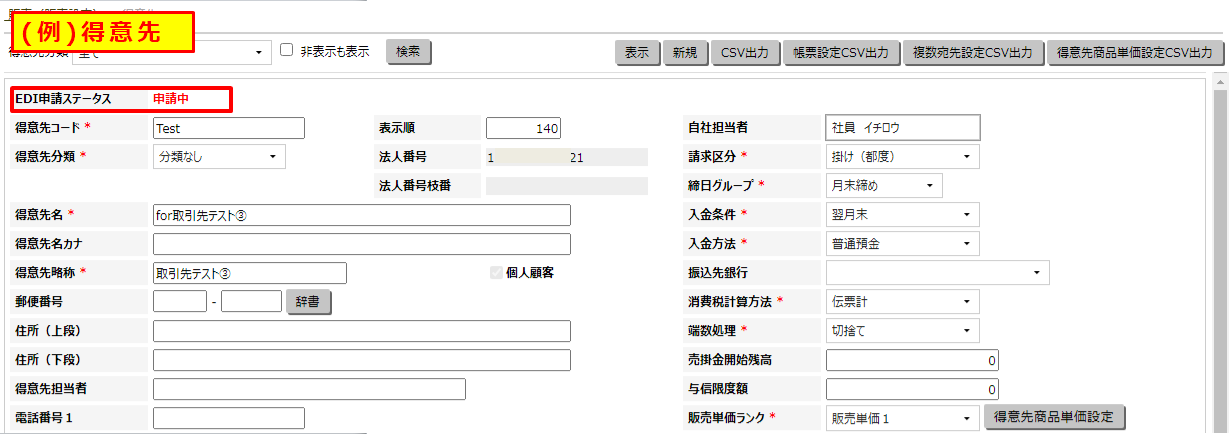Click the 得意先コード text field
1231x434 pixels.
pyautogui.click(x=228, y=128)
